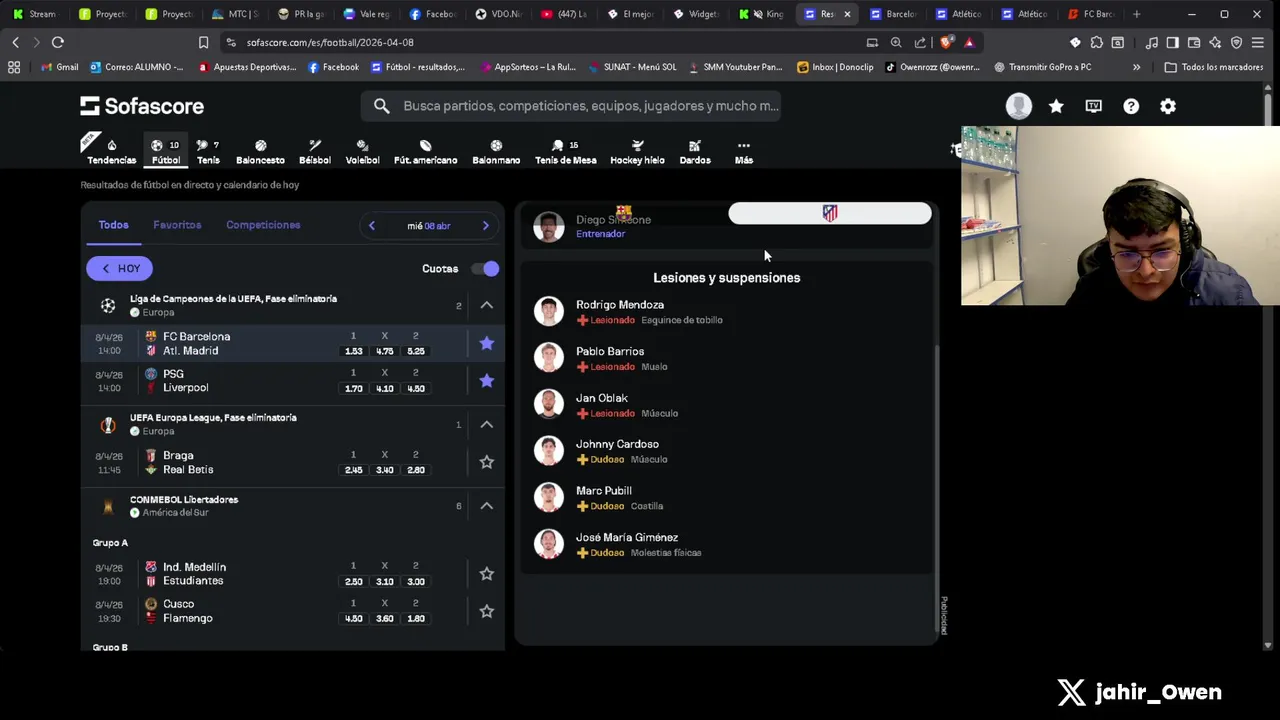Click draw odds 3.40 for Braga match
The image size is (1280, 720).
tap(384, 470)
